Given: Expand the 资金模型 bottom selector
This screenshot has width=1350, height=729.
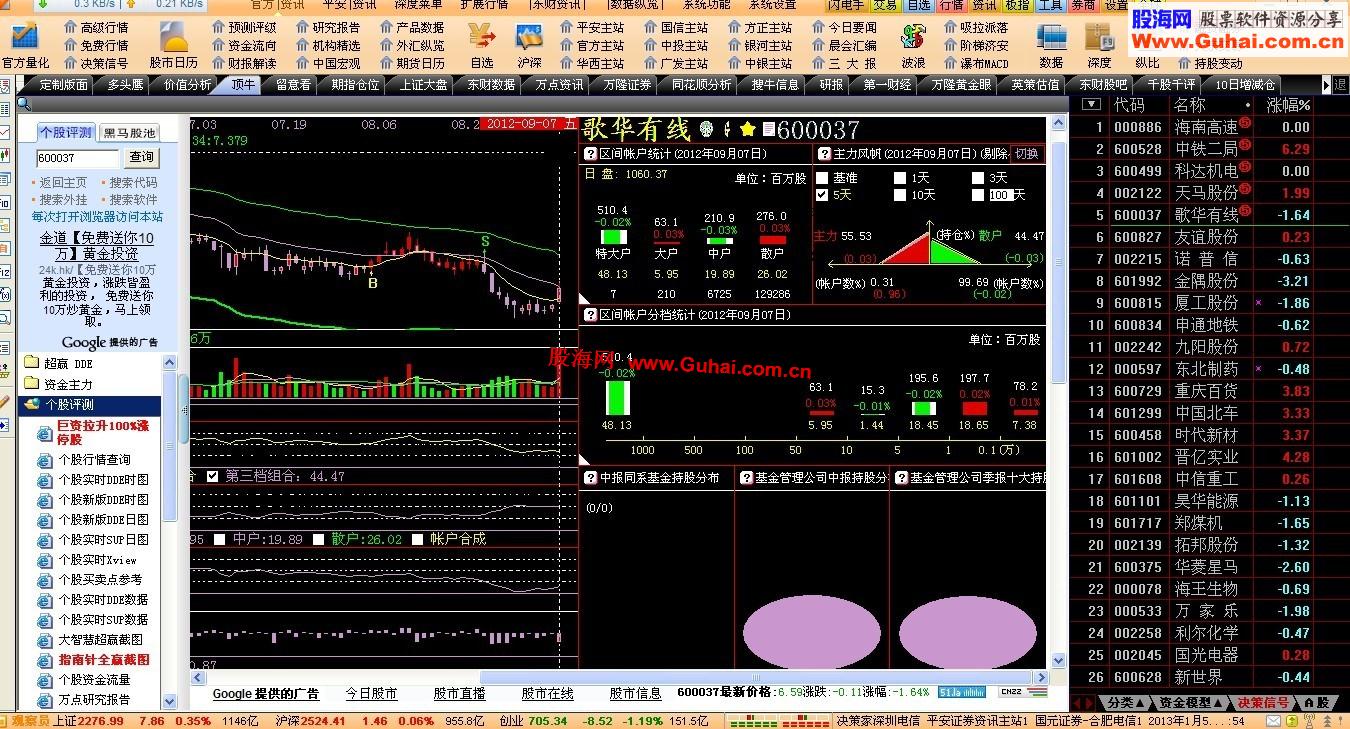Looking at the screenshot, I should [1191, 703].
